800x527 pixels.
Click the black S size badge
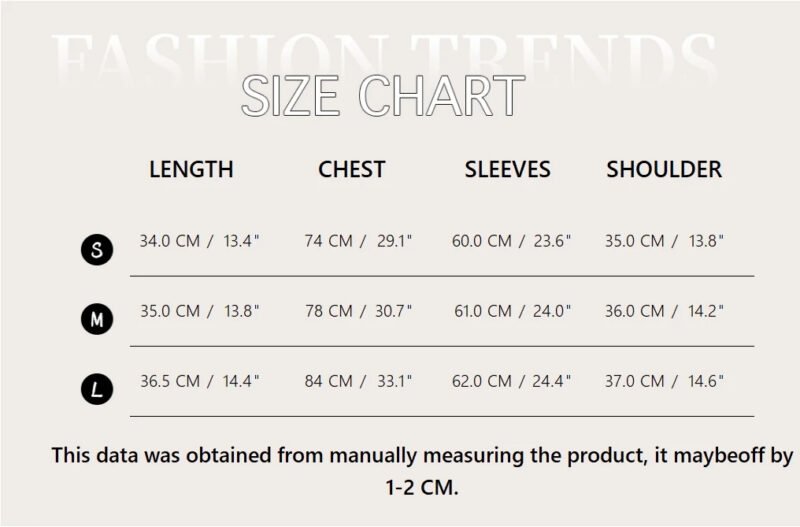point(97,249)
